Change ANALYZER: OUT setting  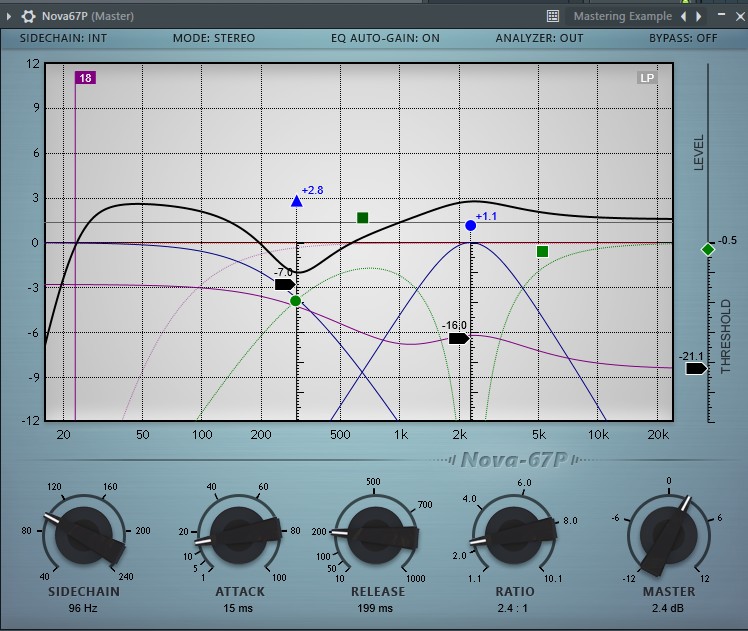539,38
